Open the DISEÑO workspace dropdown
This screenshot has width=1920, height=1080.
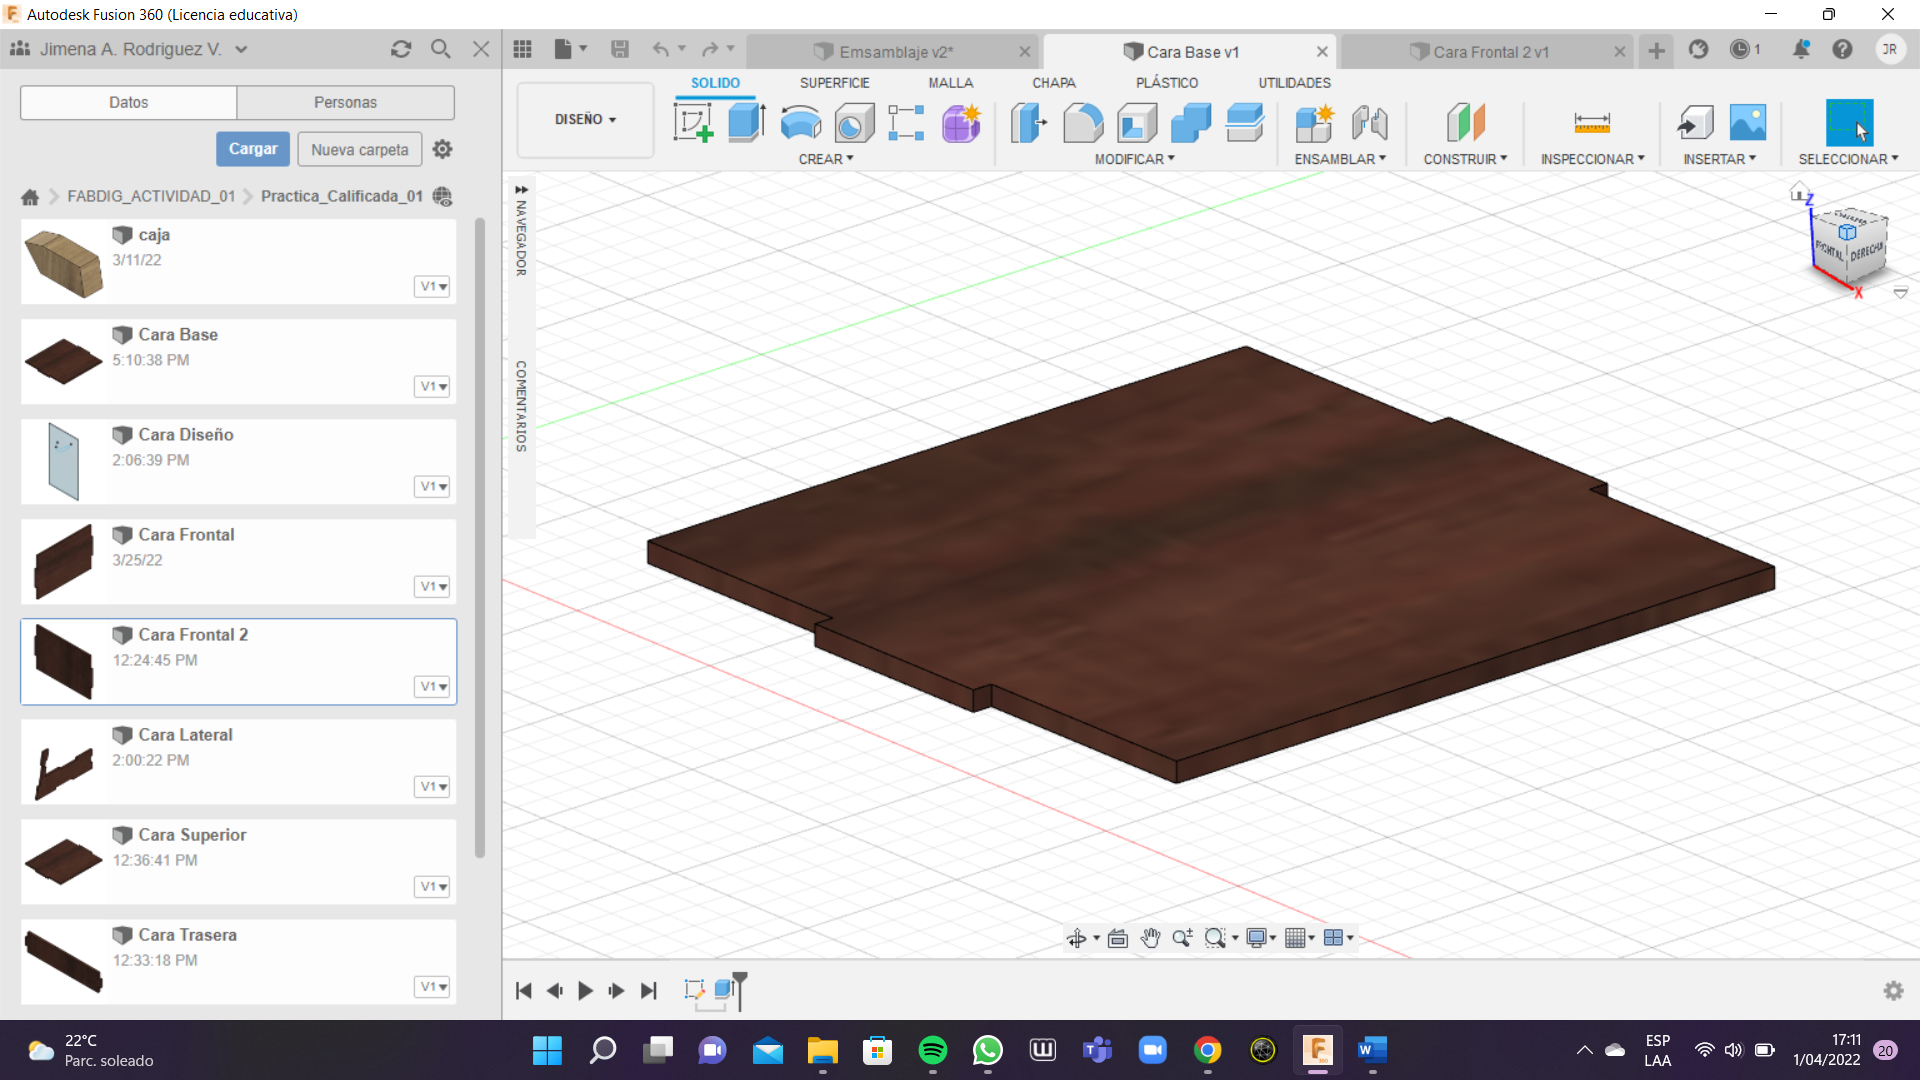[585, 119]
